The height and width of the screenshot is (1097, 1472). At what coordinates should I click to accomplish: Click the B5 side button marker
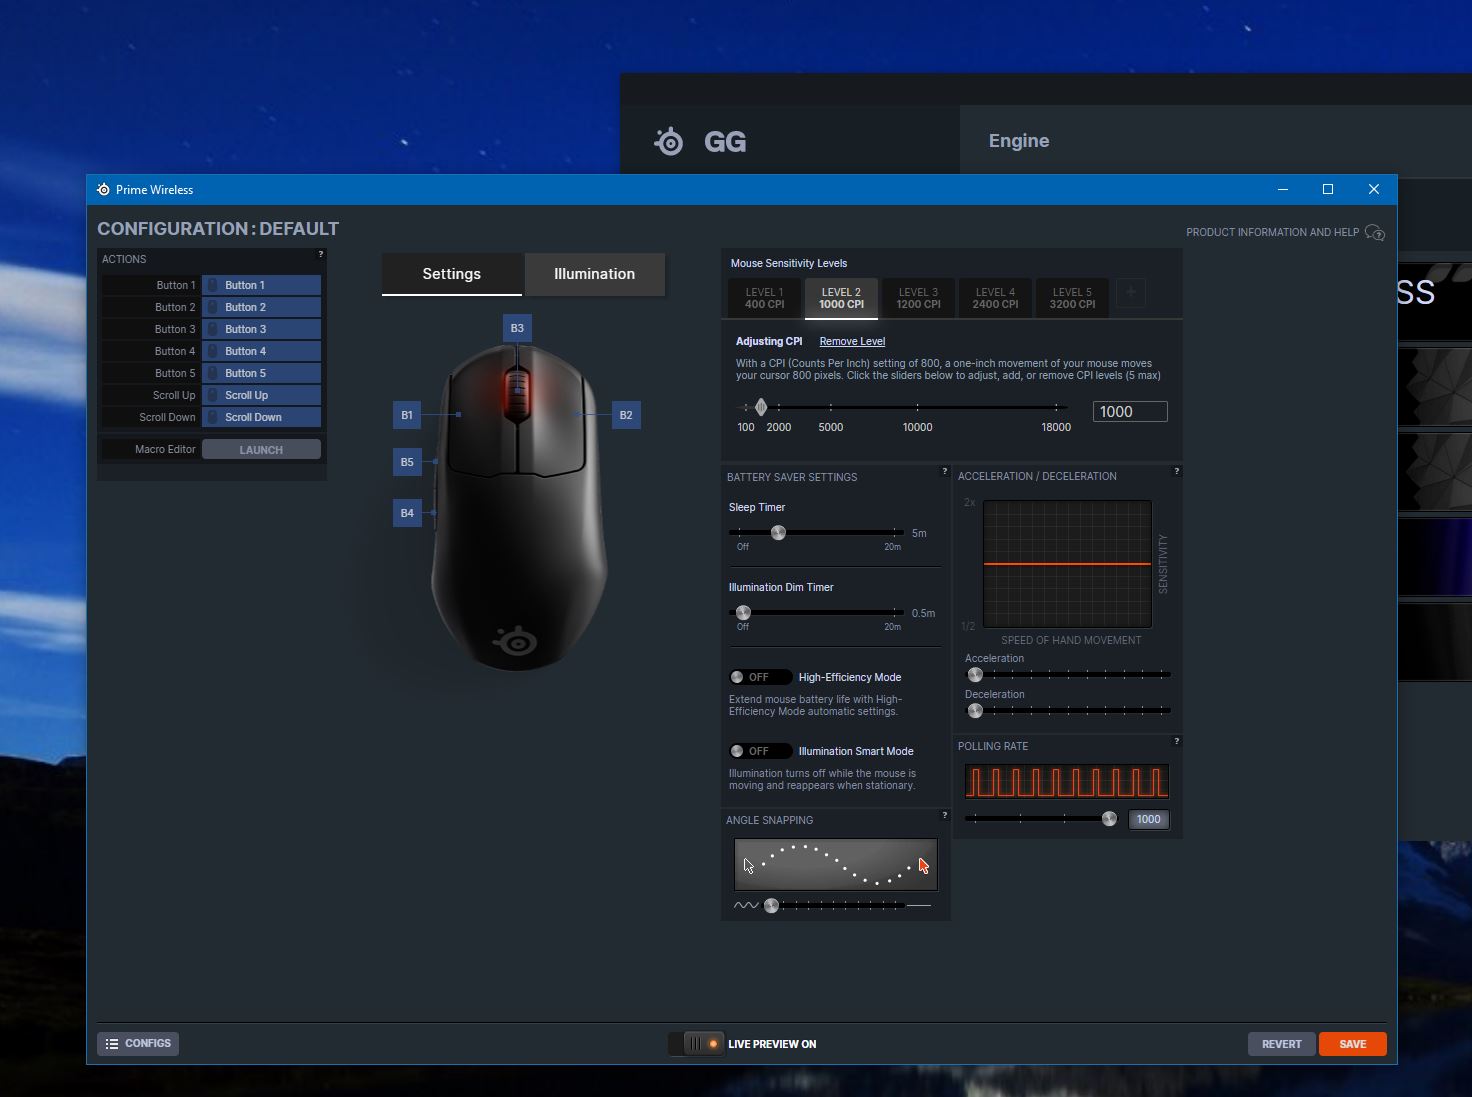pos(407,462)
